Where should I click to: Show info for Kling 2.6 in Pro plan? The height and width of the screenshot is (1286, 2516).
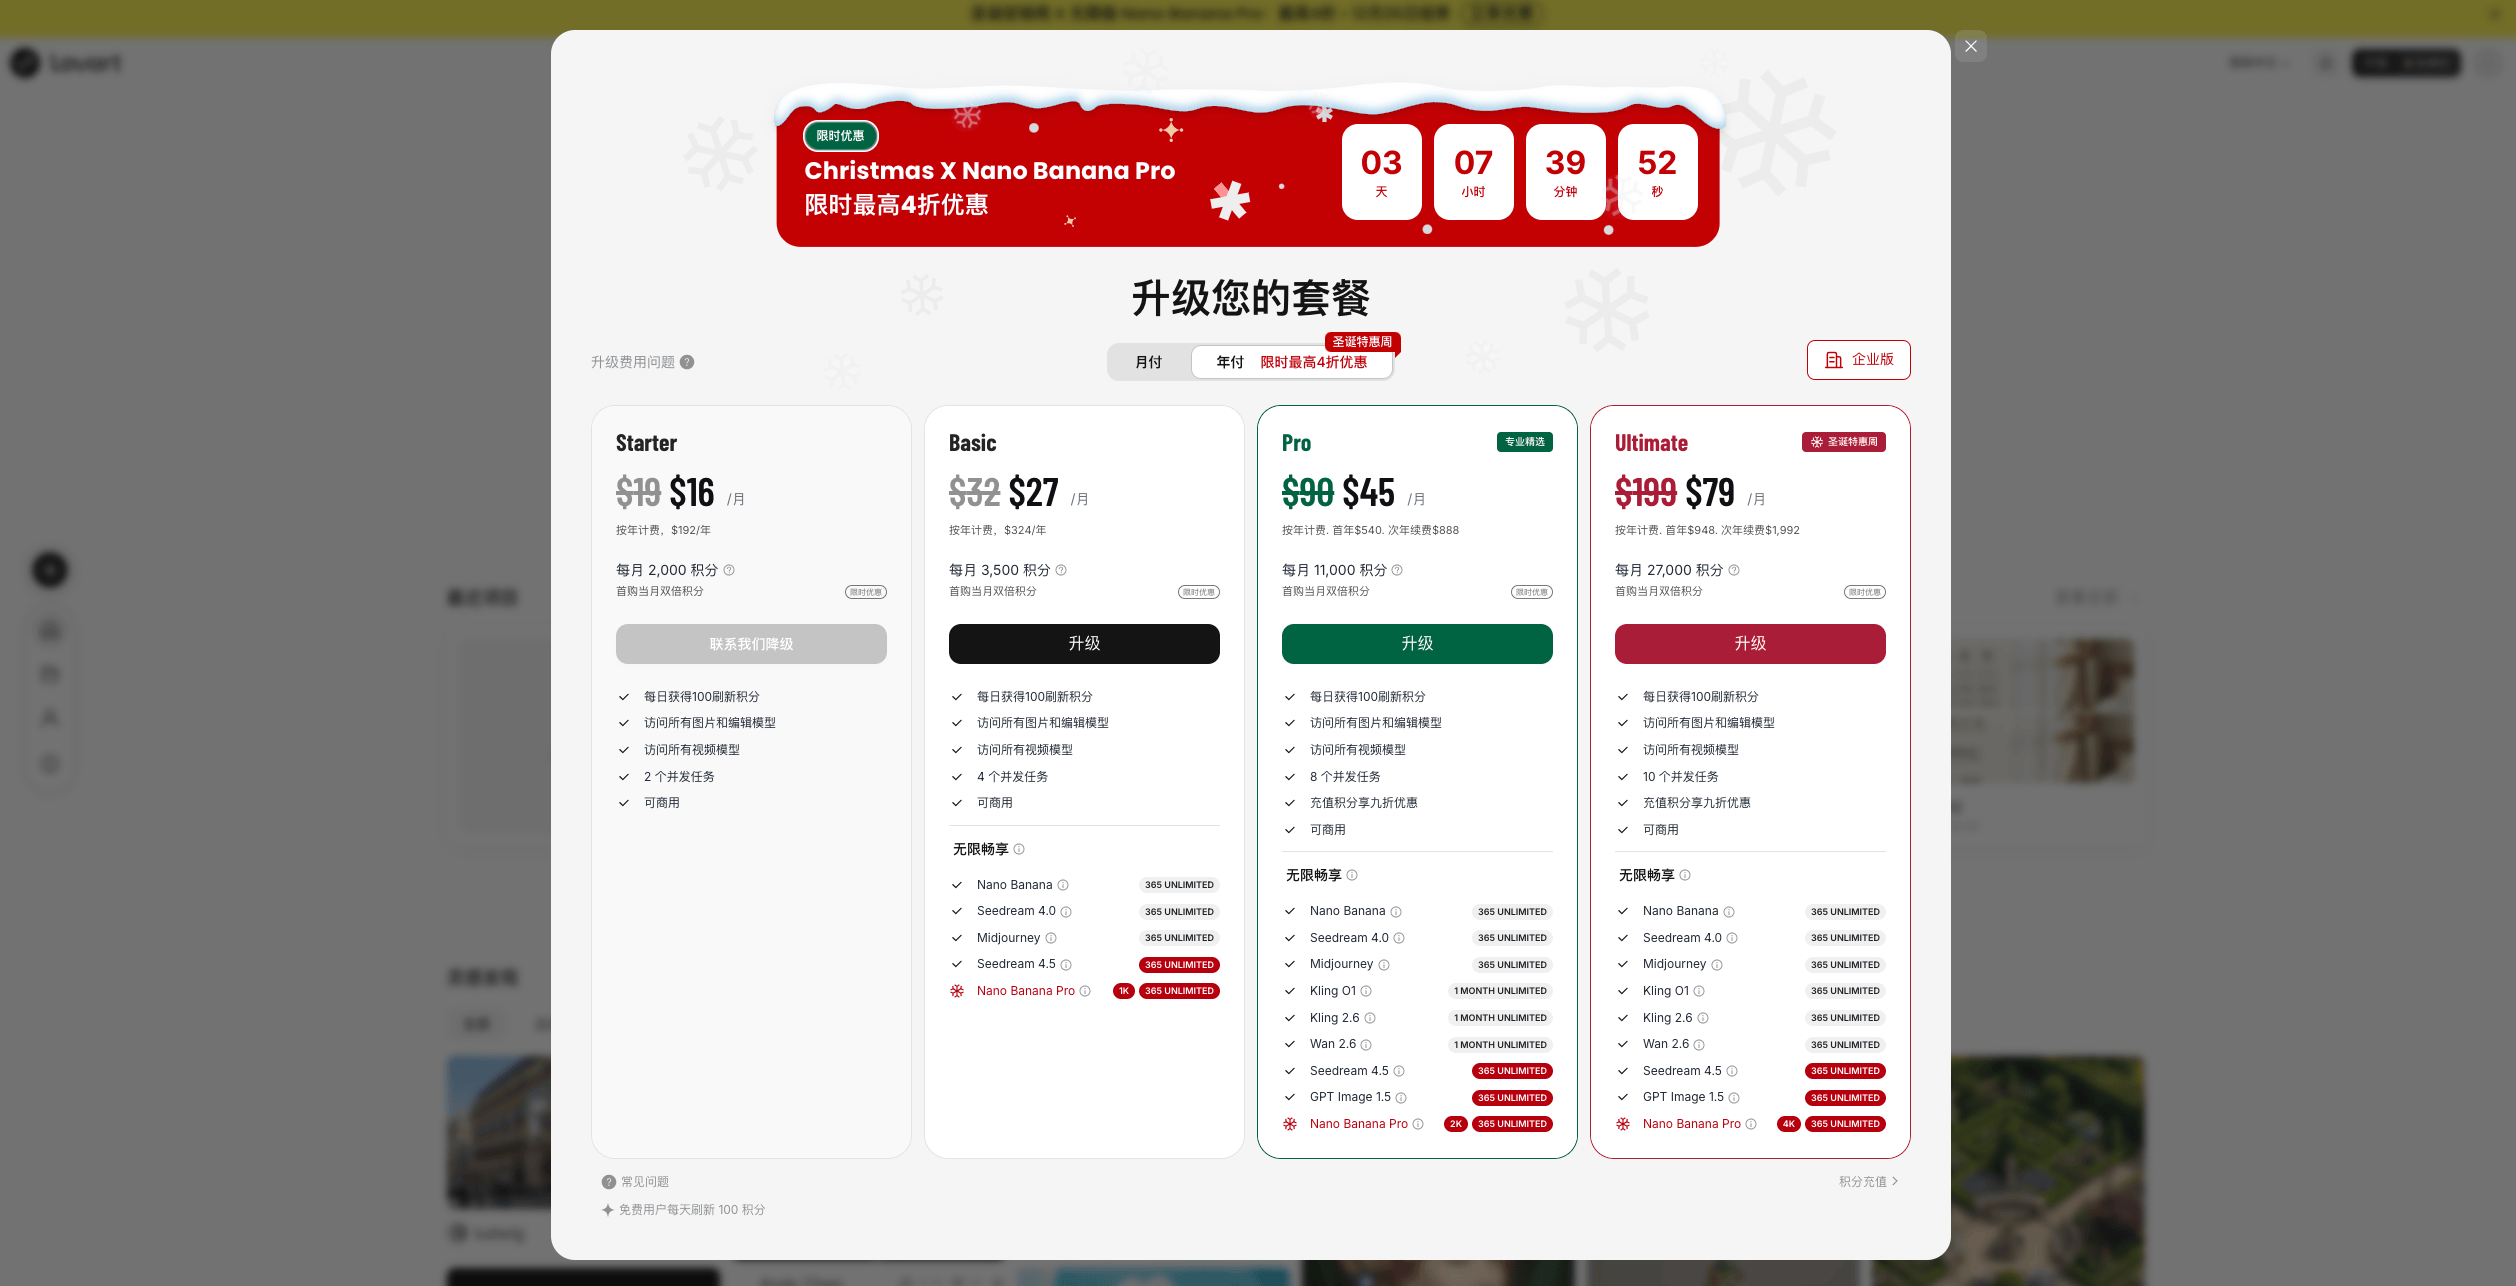click(1370, 1018)
